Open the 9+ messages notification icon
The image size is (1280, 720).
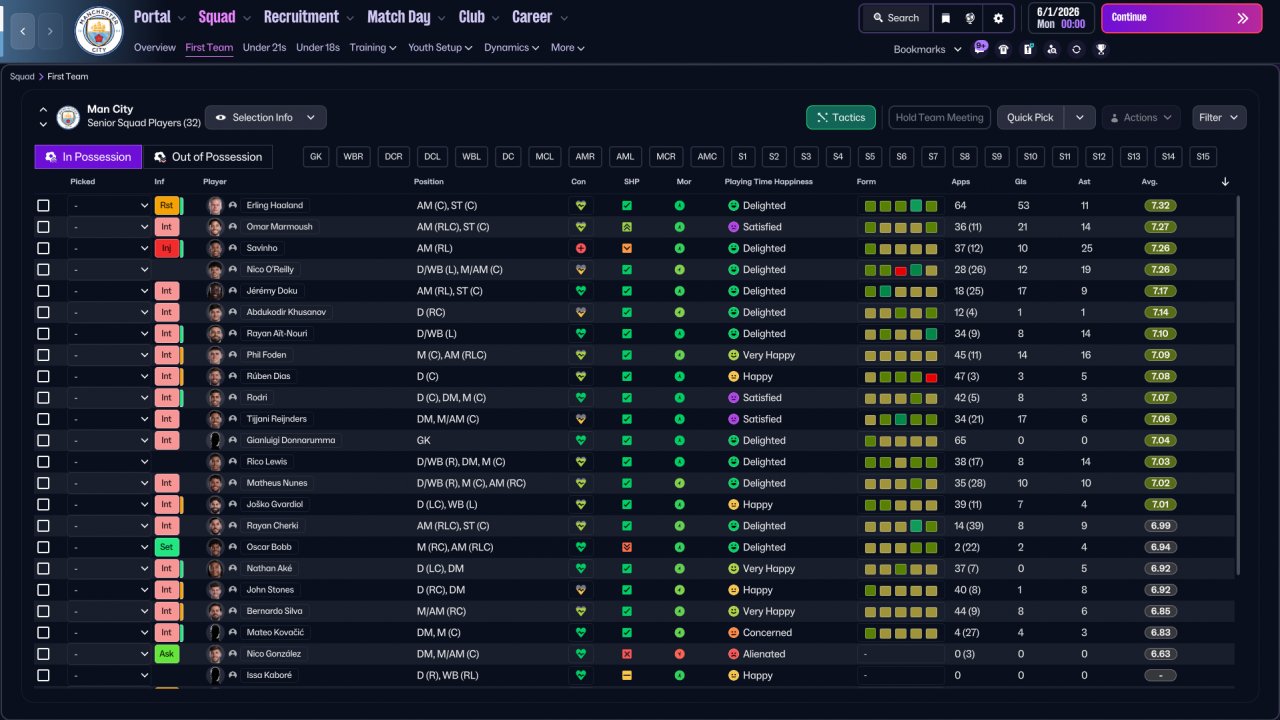[980, 48]
